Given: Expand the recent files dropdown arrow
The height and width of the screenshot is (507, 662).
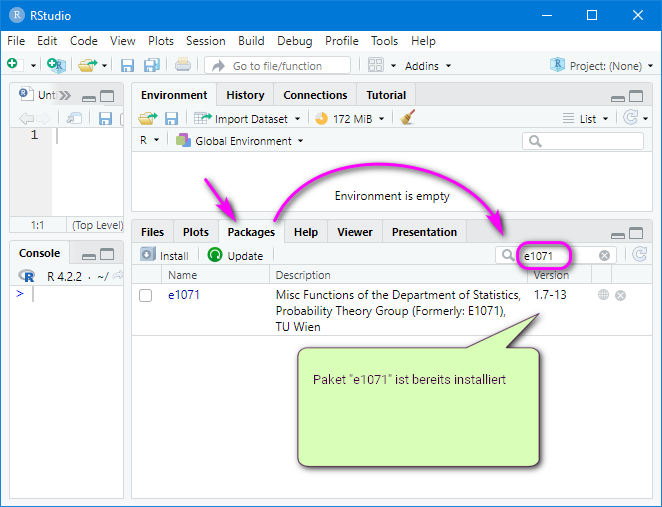Looking at the screenshot, I should [104, 66].
